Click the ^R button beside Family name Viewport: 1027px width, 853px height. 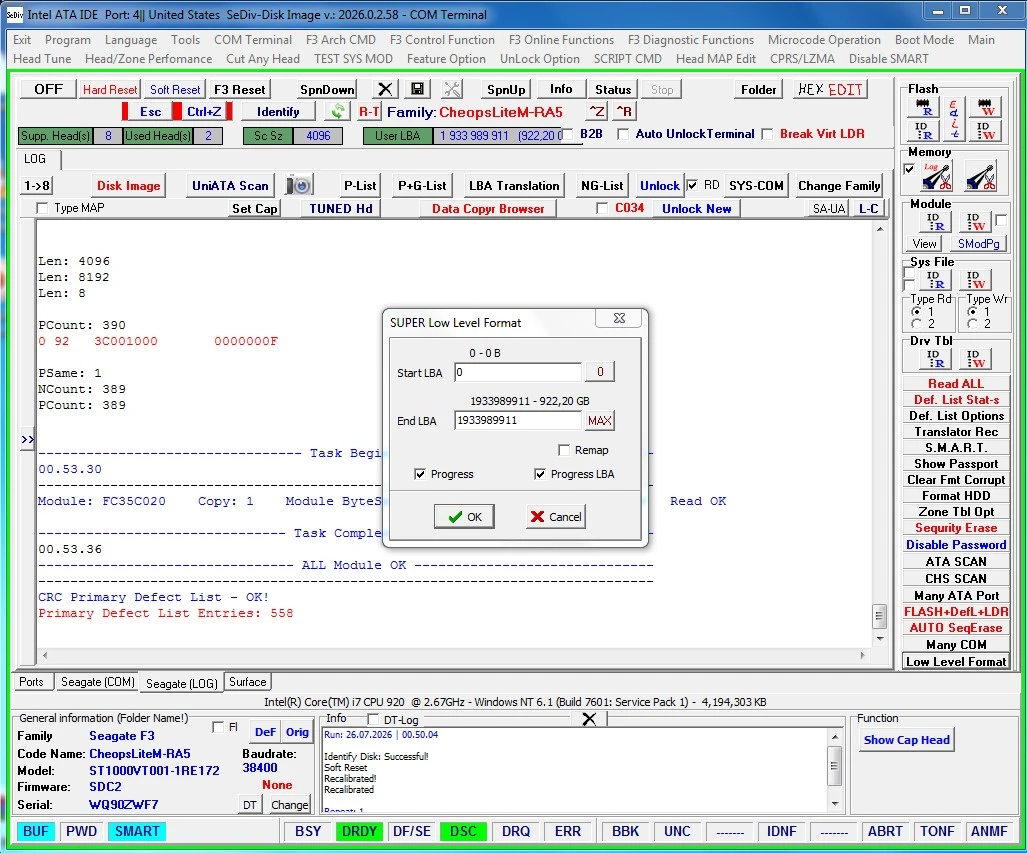[x=624, y=111]
